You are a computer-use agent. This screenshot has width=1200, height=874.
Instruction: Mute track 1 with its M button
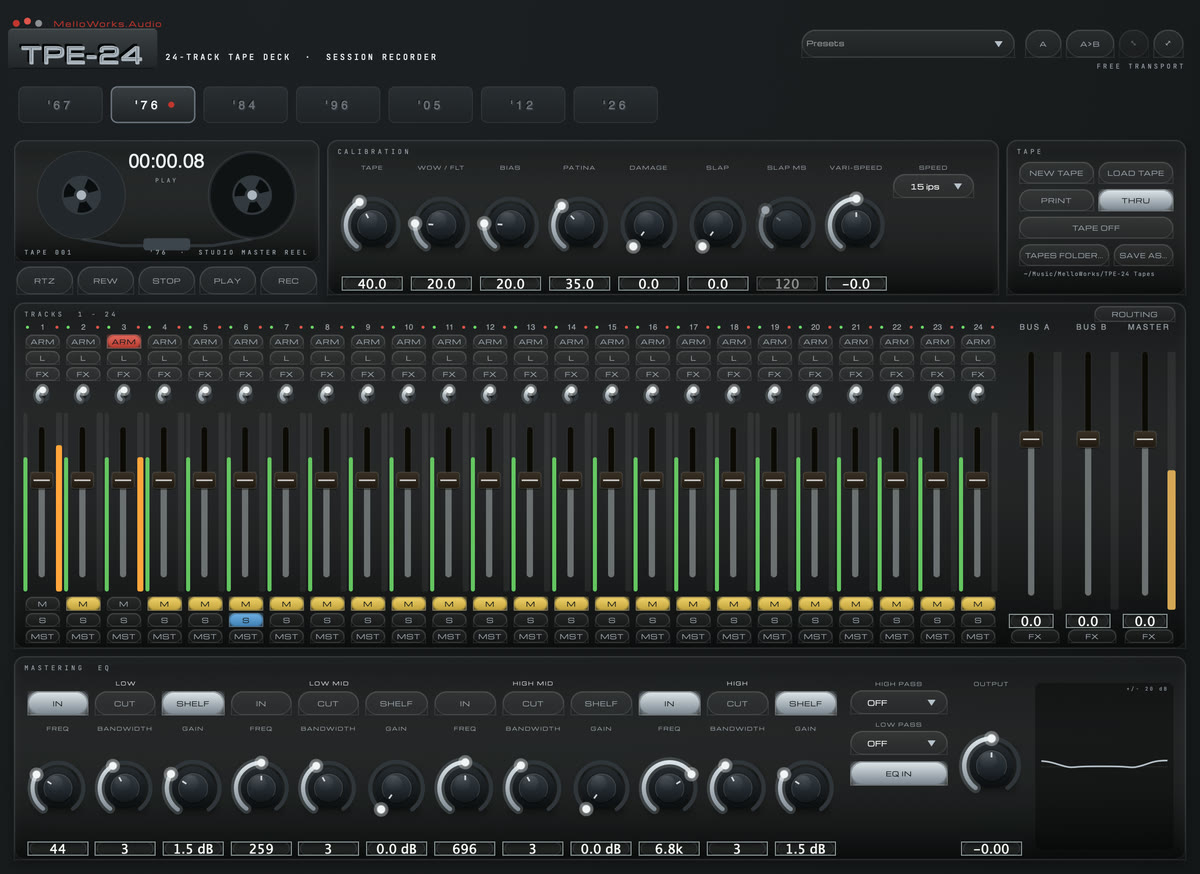coord(42,604)
